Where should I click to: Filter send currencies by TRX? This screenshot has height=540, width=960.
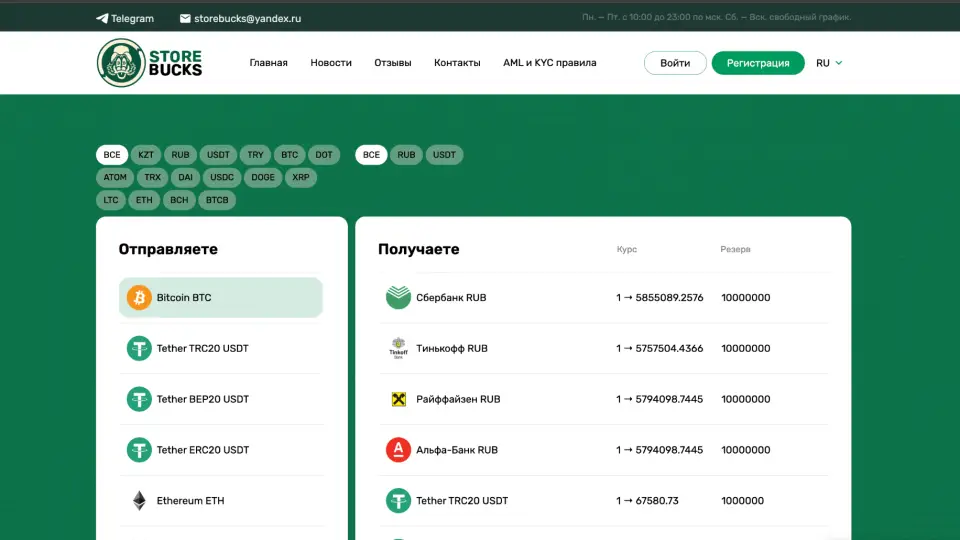[152, 178]
